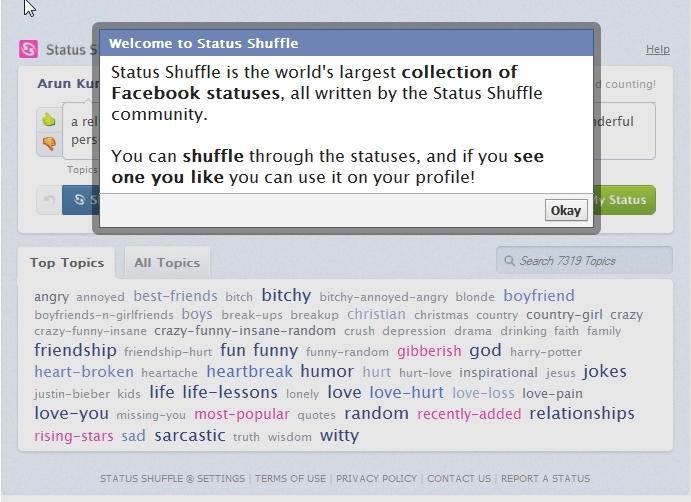Screen dimensions: 691x502
Task: Select the rising-stars topic
Action: (x=74, y=436)
